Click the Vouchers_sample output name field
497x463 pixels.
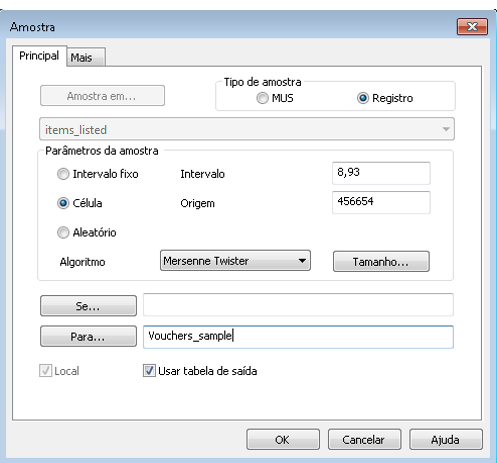298,337
